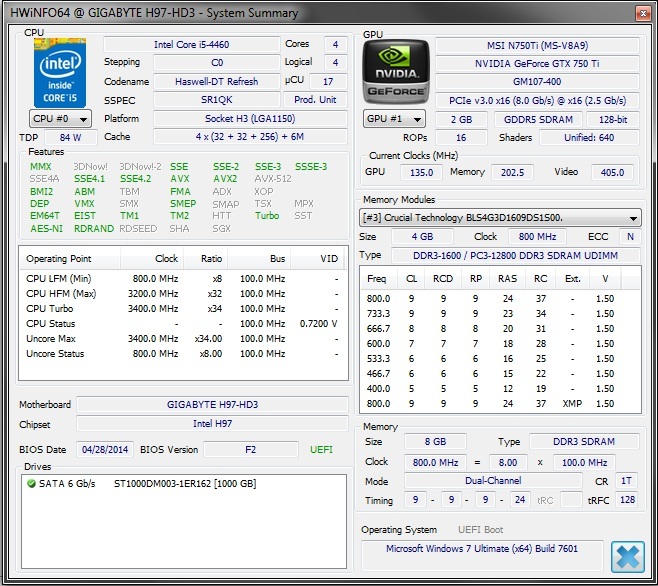Click the GM107-400 chip field

537,81
